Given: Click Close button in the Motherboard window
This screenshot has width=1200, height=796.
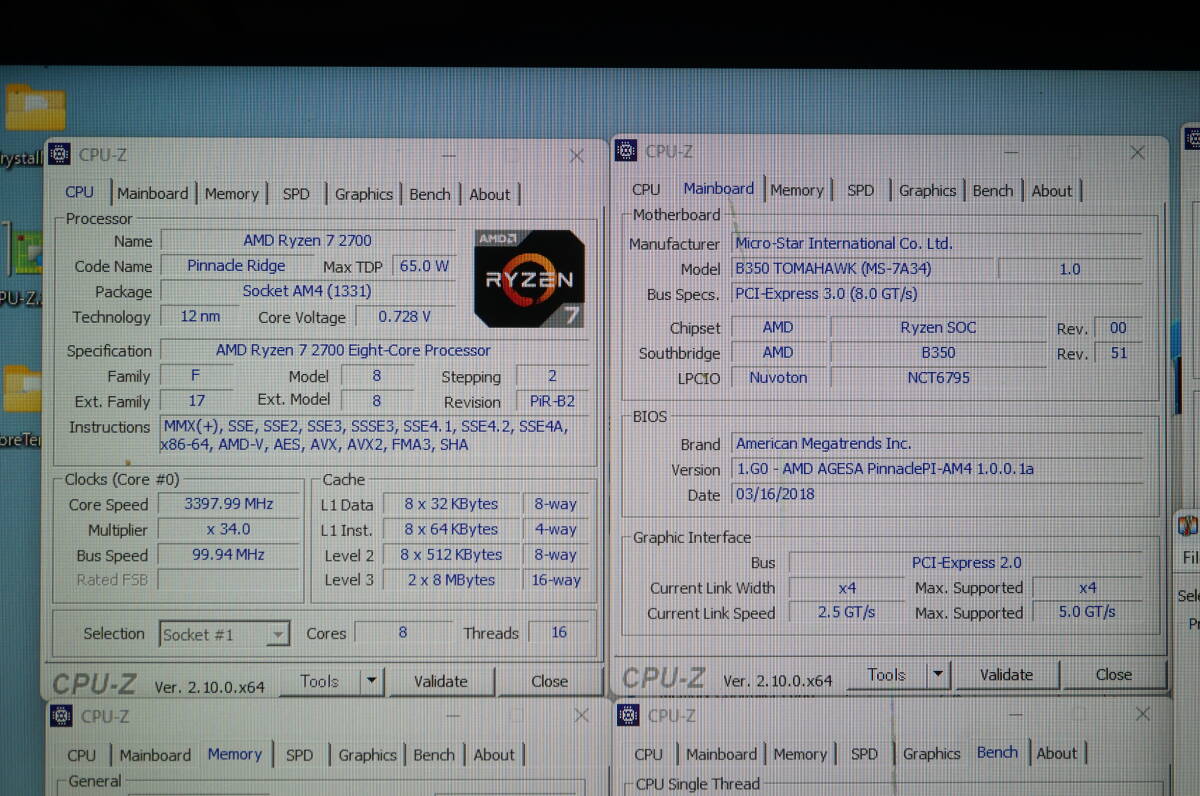Looking at the screenshot, I should pos(1114,675).
